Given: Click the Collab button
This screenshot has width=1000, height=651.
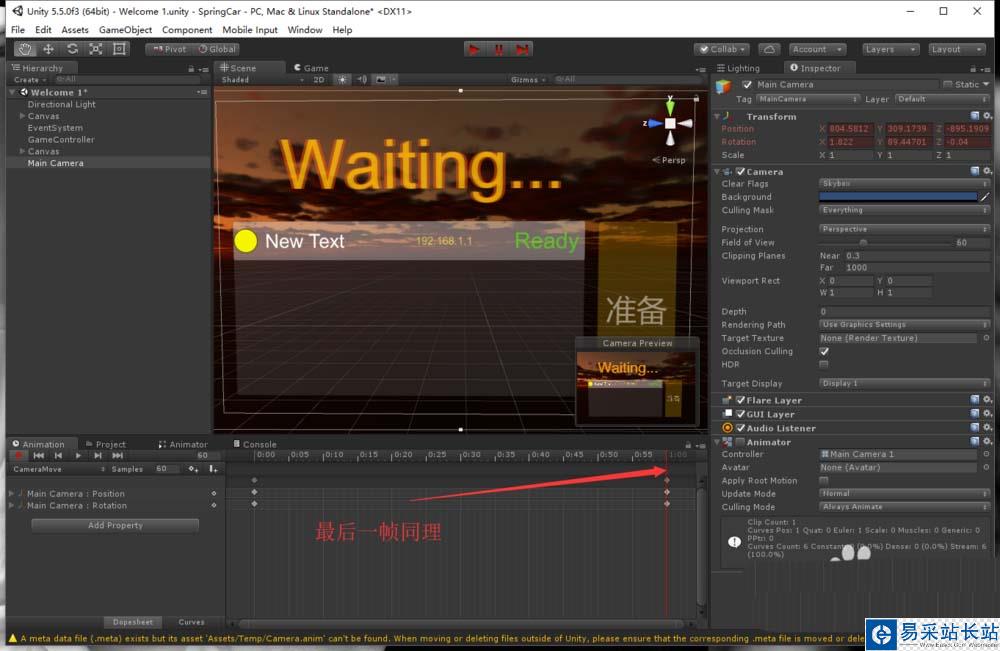Looking at the screenshot, I should point(723,49).
